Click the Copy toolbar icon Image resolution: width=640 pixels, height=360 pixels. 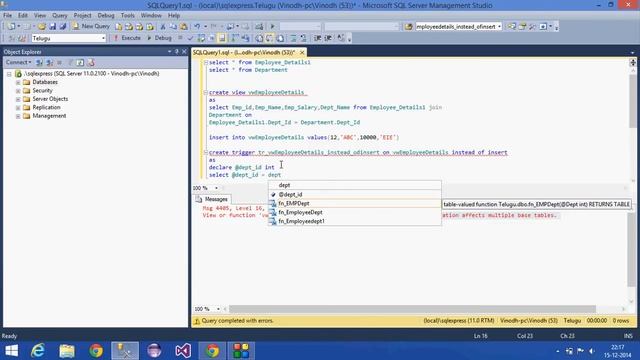pyautogui.click(x=173, y=27)
